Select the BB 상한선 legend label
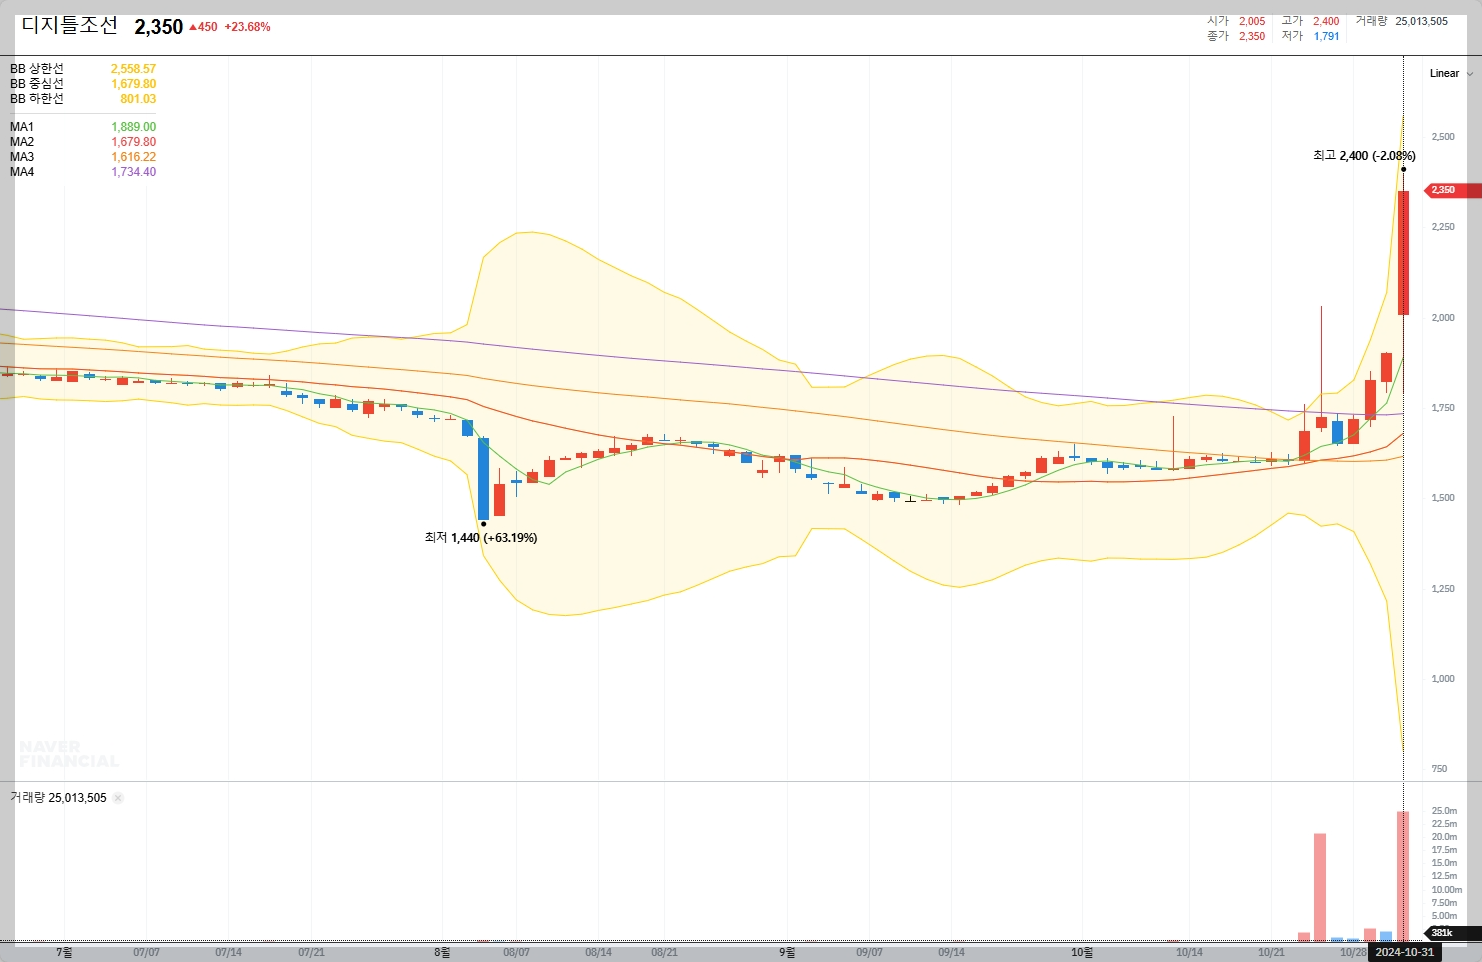The image size is (1482, 962). (x=37, y=69)
